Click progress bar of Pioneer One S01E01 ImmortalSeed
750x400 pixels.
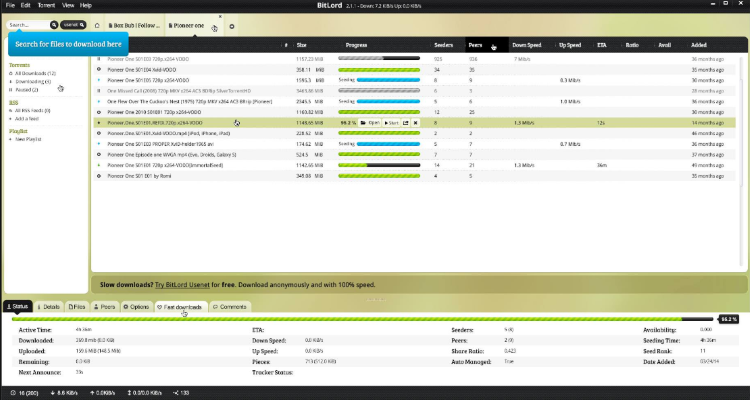coord(379,165)
